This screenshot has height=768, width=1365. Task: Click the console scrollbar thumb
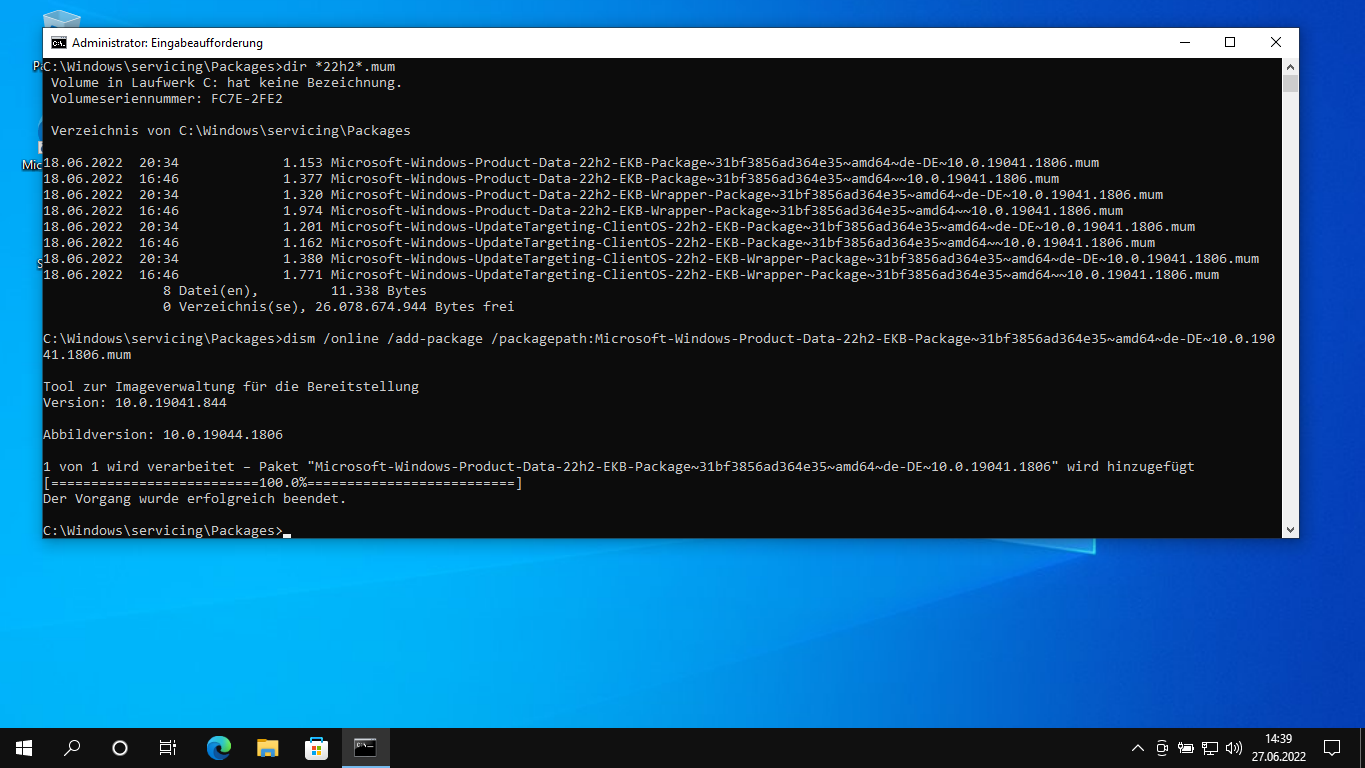pyautogui.click(x=1290, y=83)
